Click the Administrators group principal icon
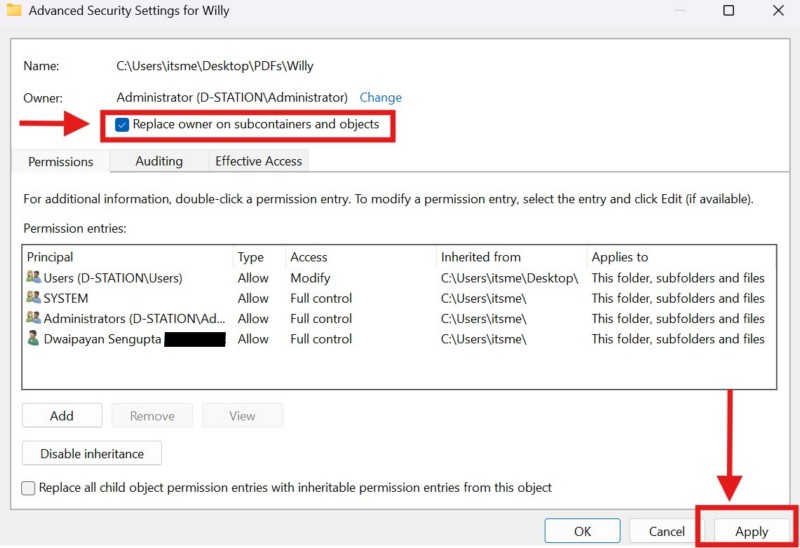Image resolution: width=800 pixels, height=548 pixels. (x=34, y=318)
